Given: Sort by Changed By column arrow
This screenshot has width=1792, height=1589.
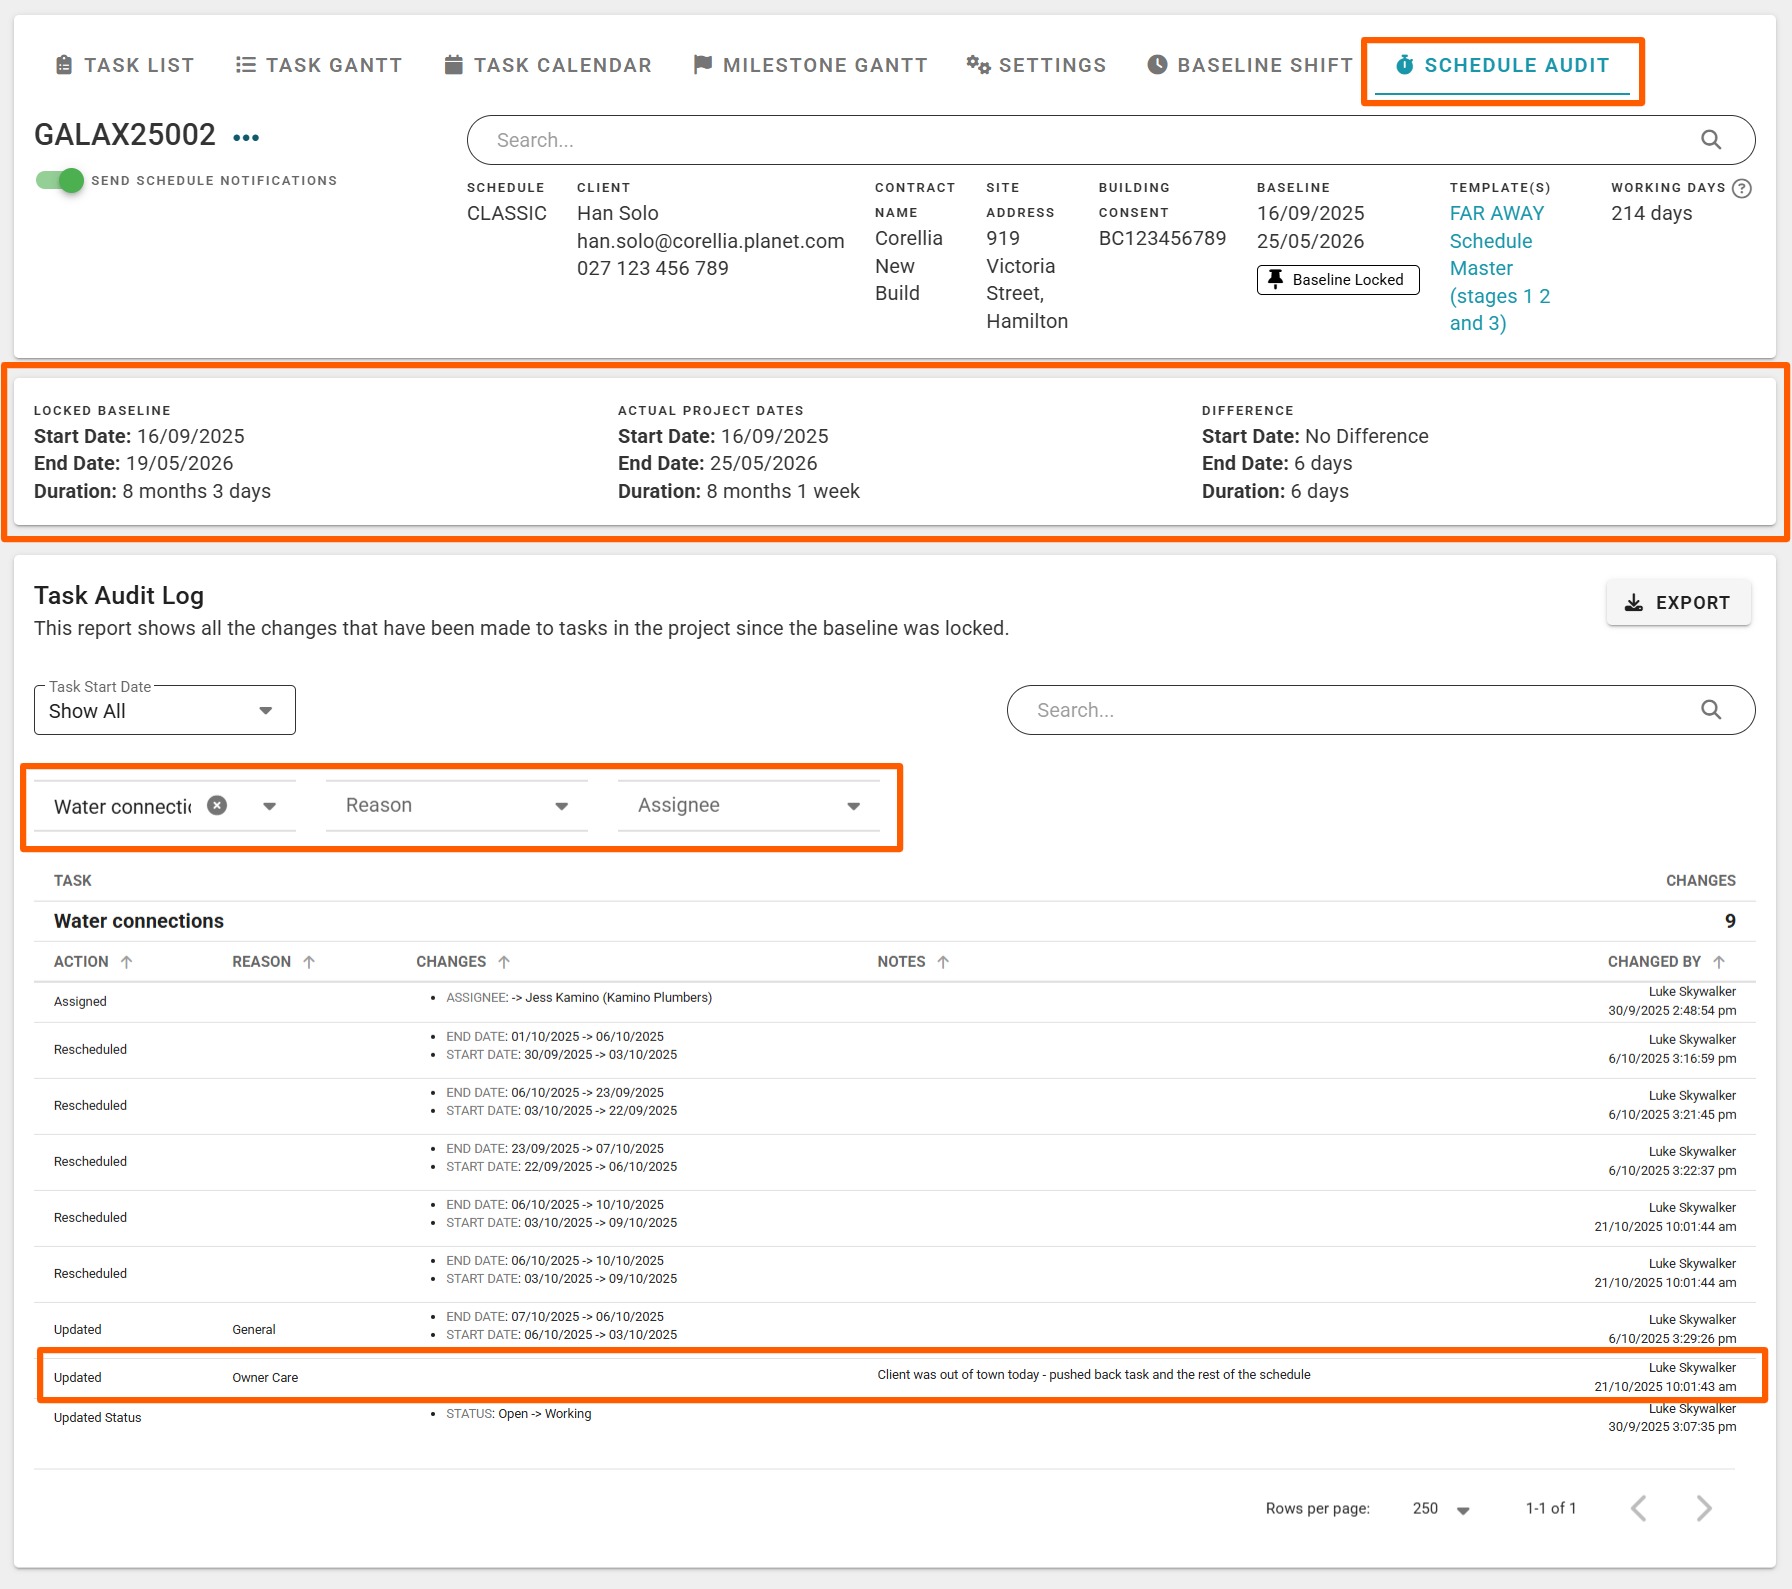Looking at the screenshot, I should [x=1719, y=962].
